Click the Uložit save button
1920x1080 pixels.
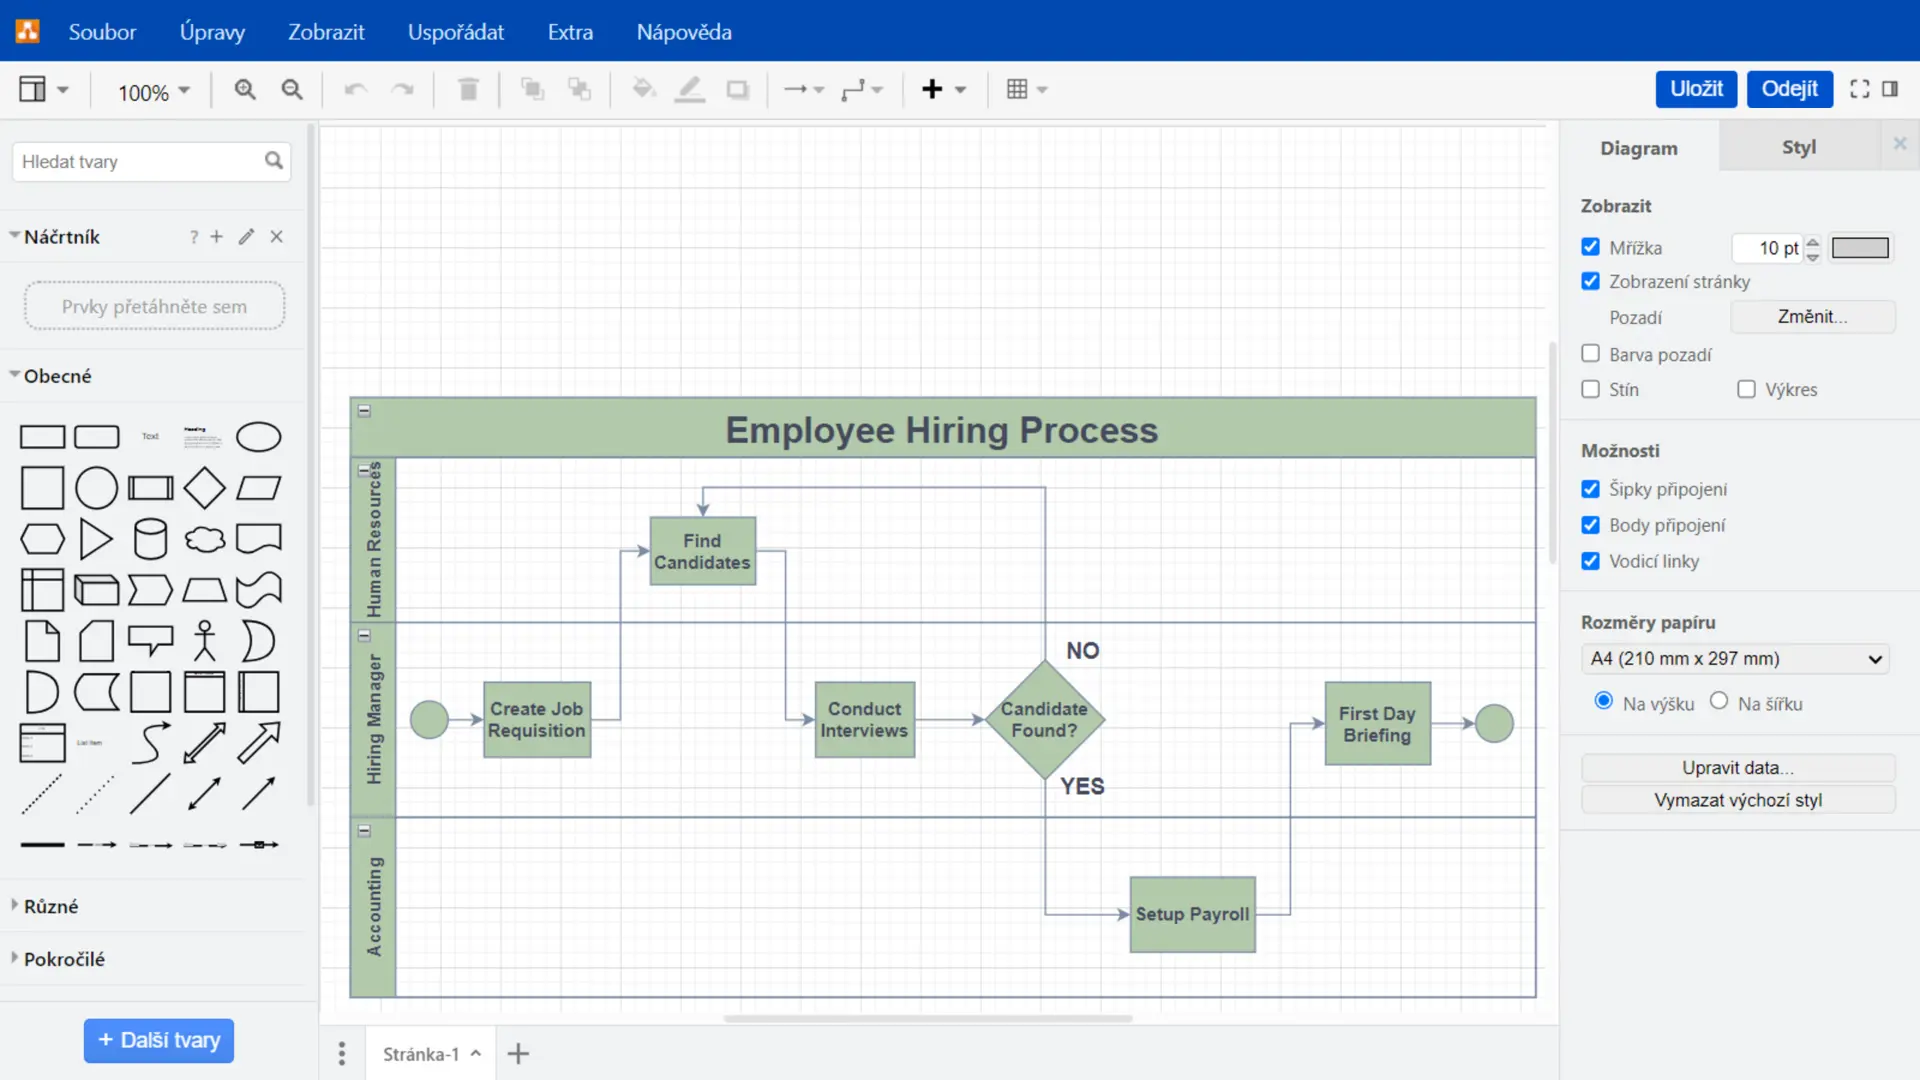[x=1696, y=89]
